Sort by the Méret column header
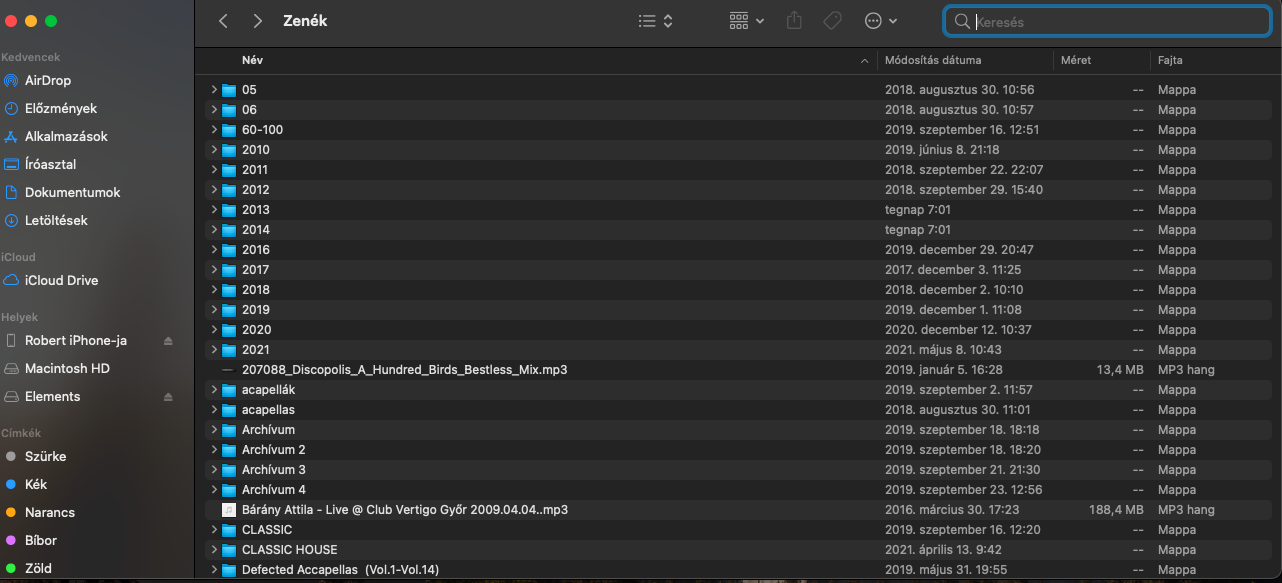The image size is (1282, 583). 1076,60
